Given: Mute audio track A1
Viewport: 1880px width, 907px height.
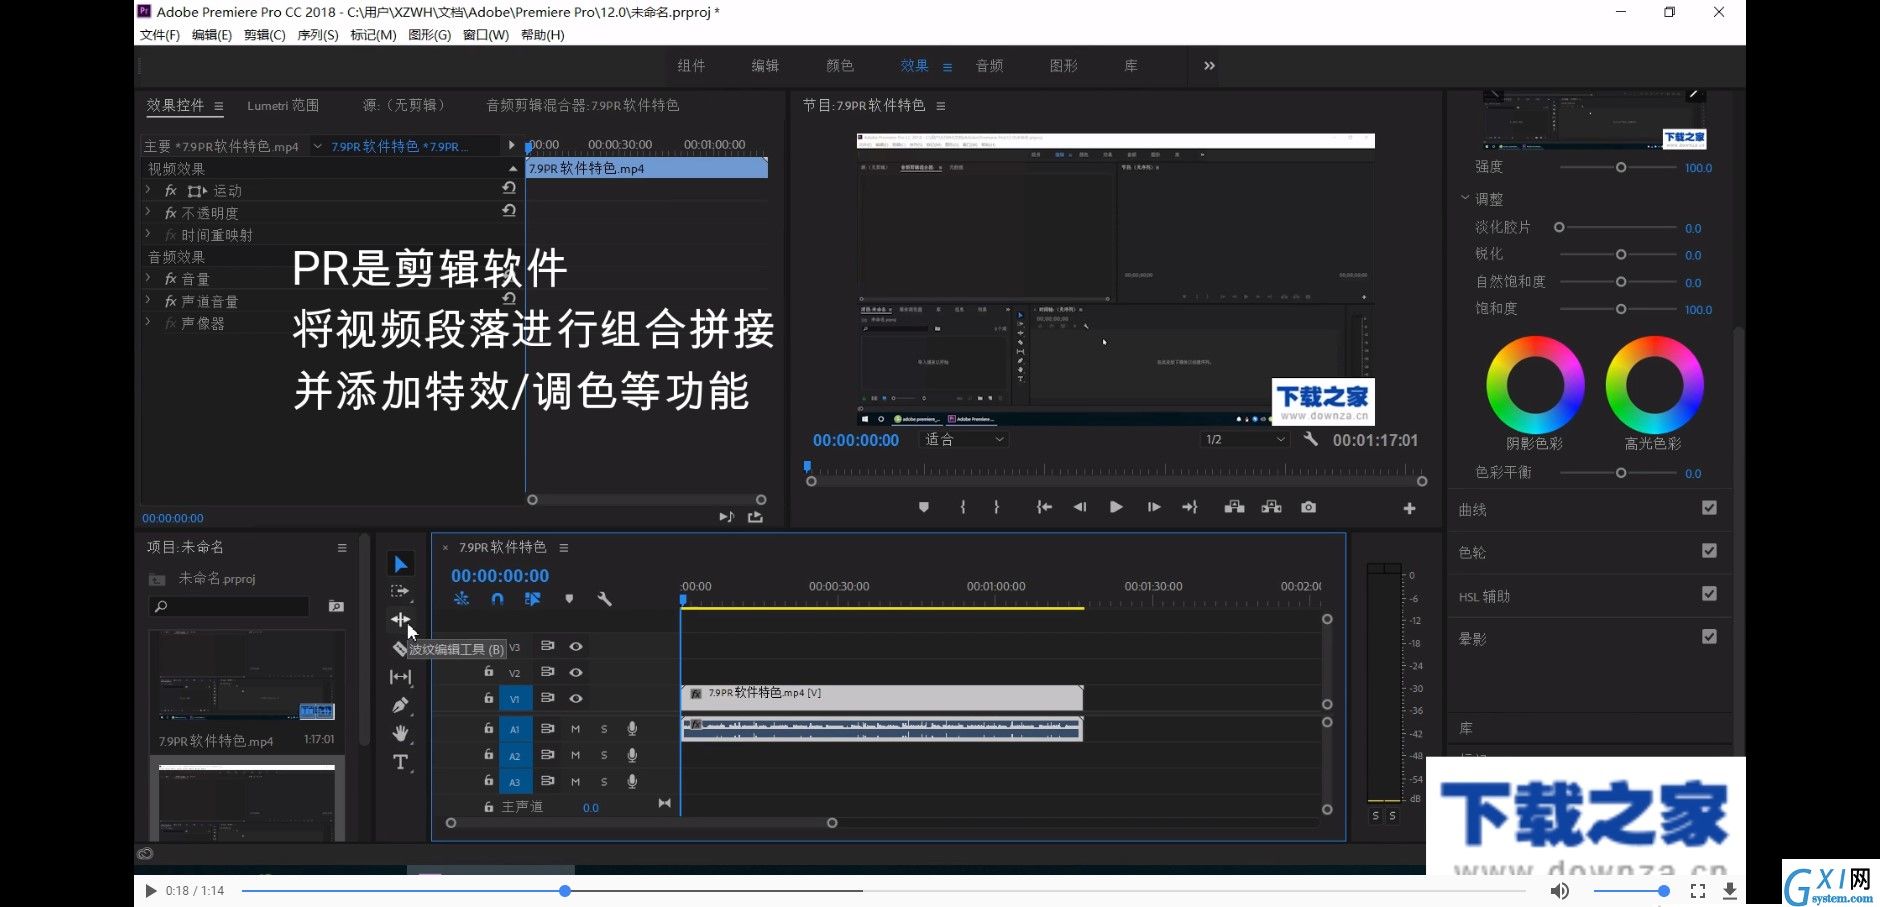Looking at the screenshot, I should 575,729.
